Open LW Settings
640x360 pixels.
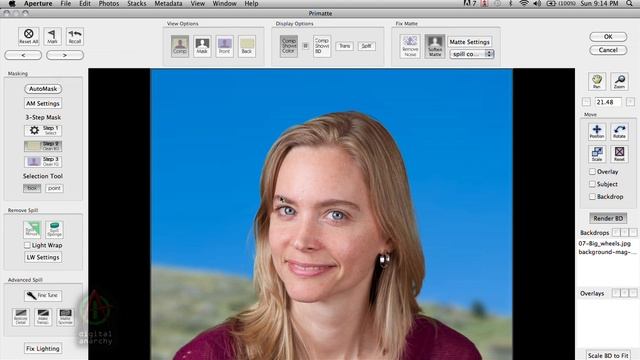pyautogui.click(x=43, y=258)
